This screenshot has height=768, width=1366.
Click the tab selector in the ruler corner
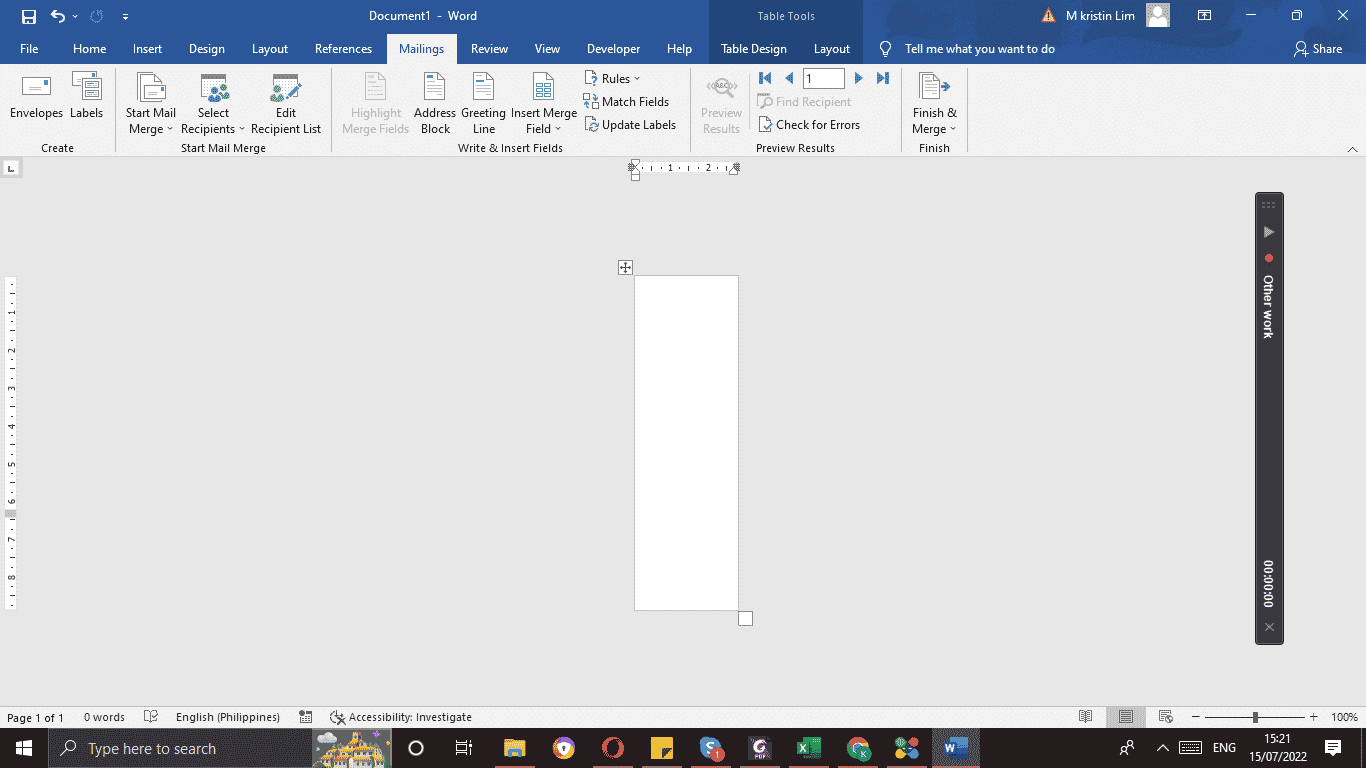pos(11,168)
